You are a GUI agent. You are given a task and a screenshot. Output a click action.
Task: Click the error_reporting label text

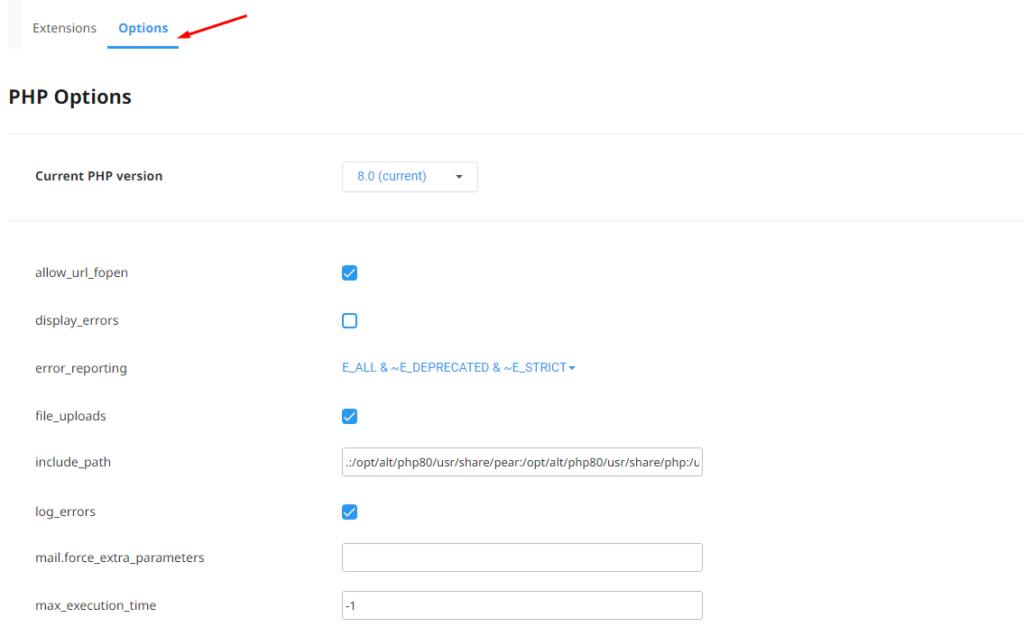[x=81, y=368]
